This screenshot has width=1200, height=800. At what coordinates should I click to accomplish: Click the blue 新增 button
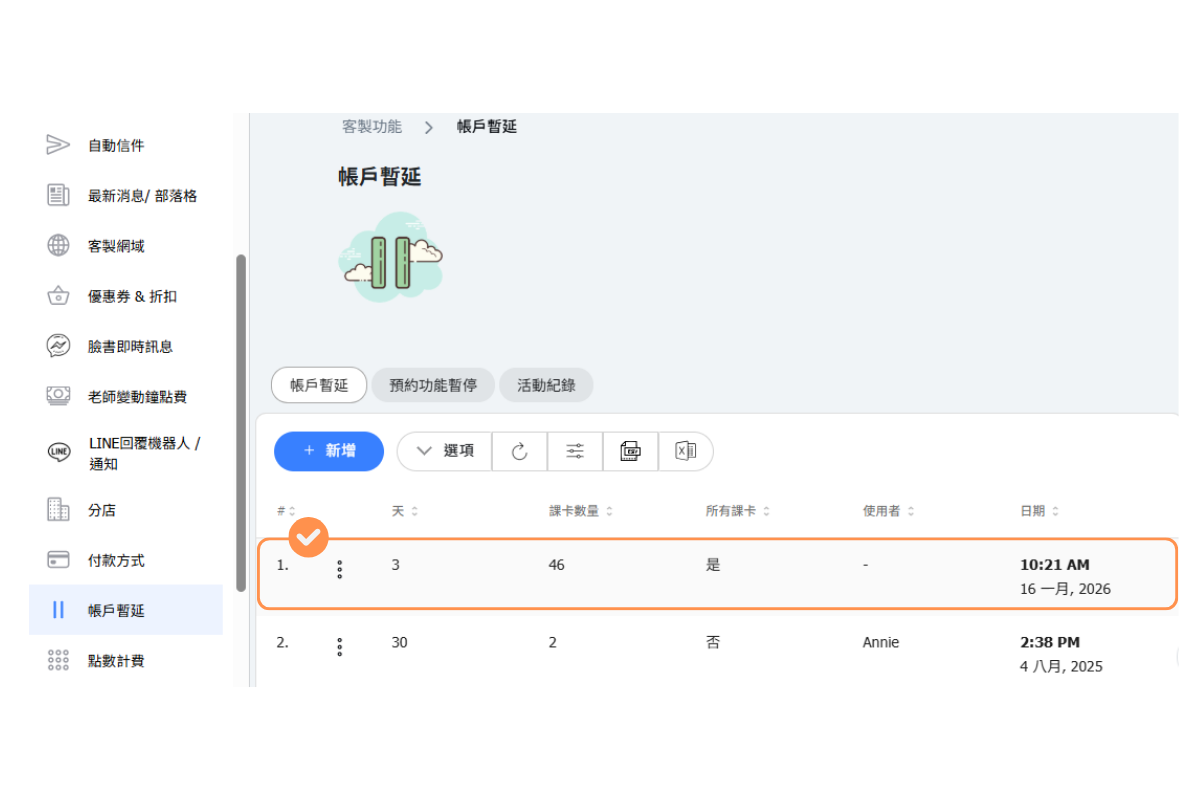coord(329,451)
